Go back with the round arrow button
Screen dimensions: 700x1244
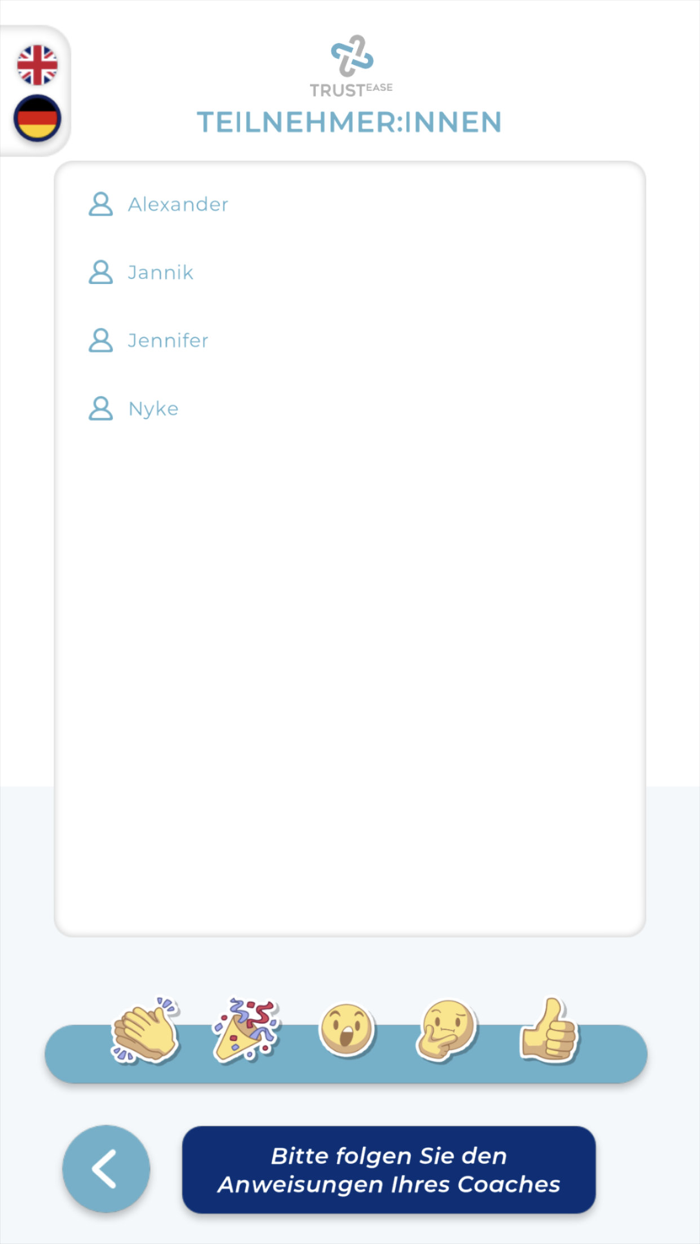pyautogui.click(x=106, y=1169)
